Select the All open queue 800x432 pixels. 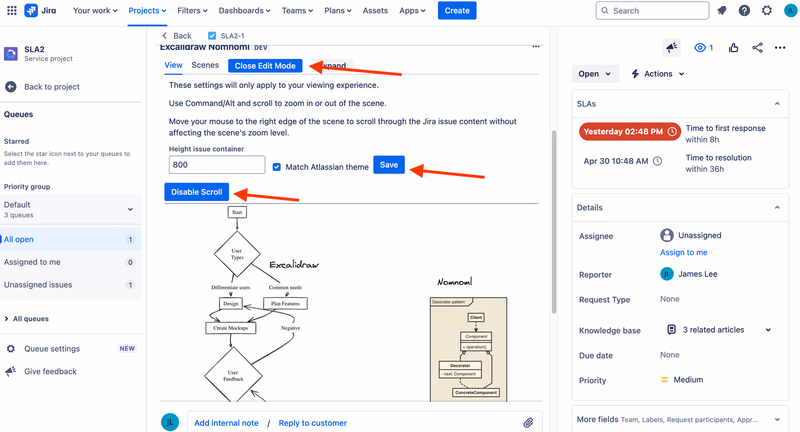pos(70,239)
